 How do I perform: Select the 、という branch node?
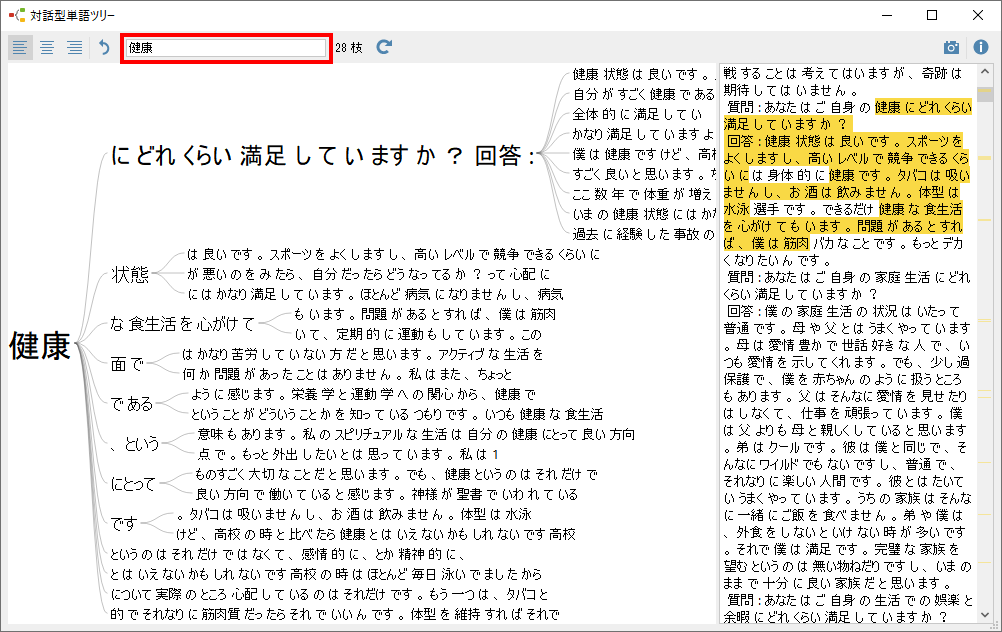tap(134, 443)
